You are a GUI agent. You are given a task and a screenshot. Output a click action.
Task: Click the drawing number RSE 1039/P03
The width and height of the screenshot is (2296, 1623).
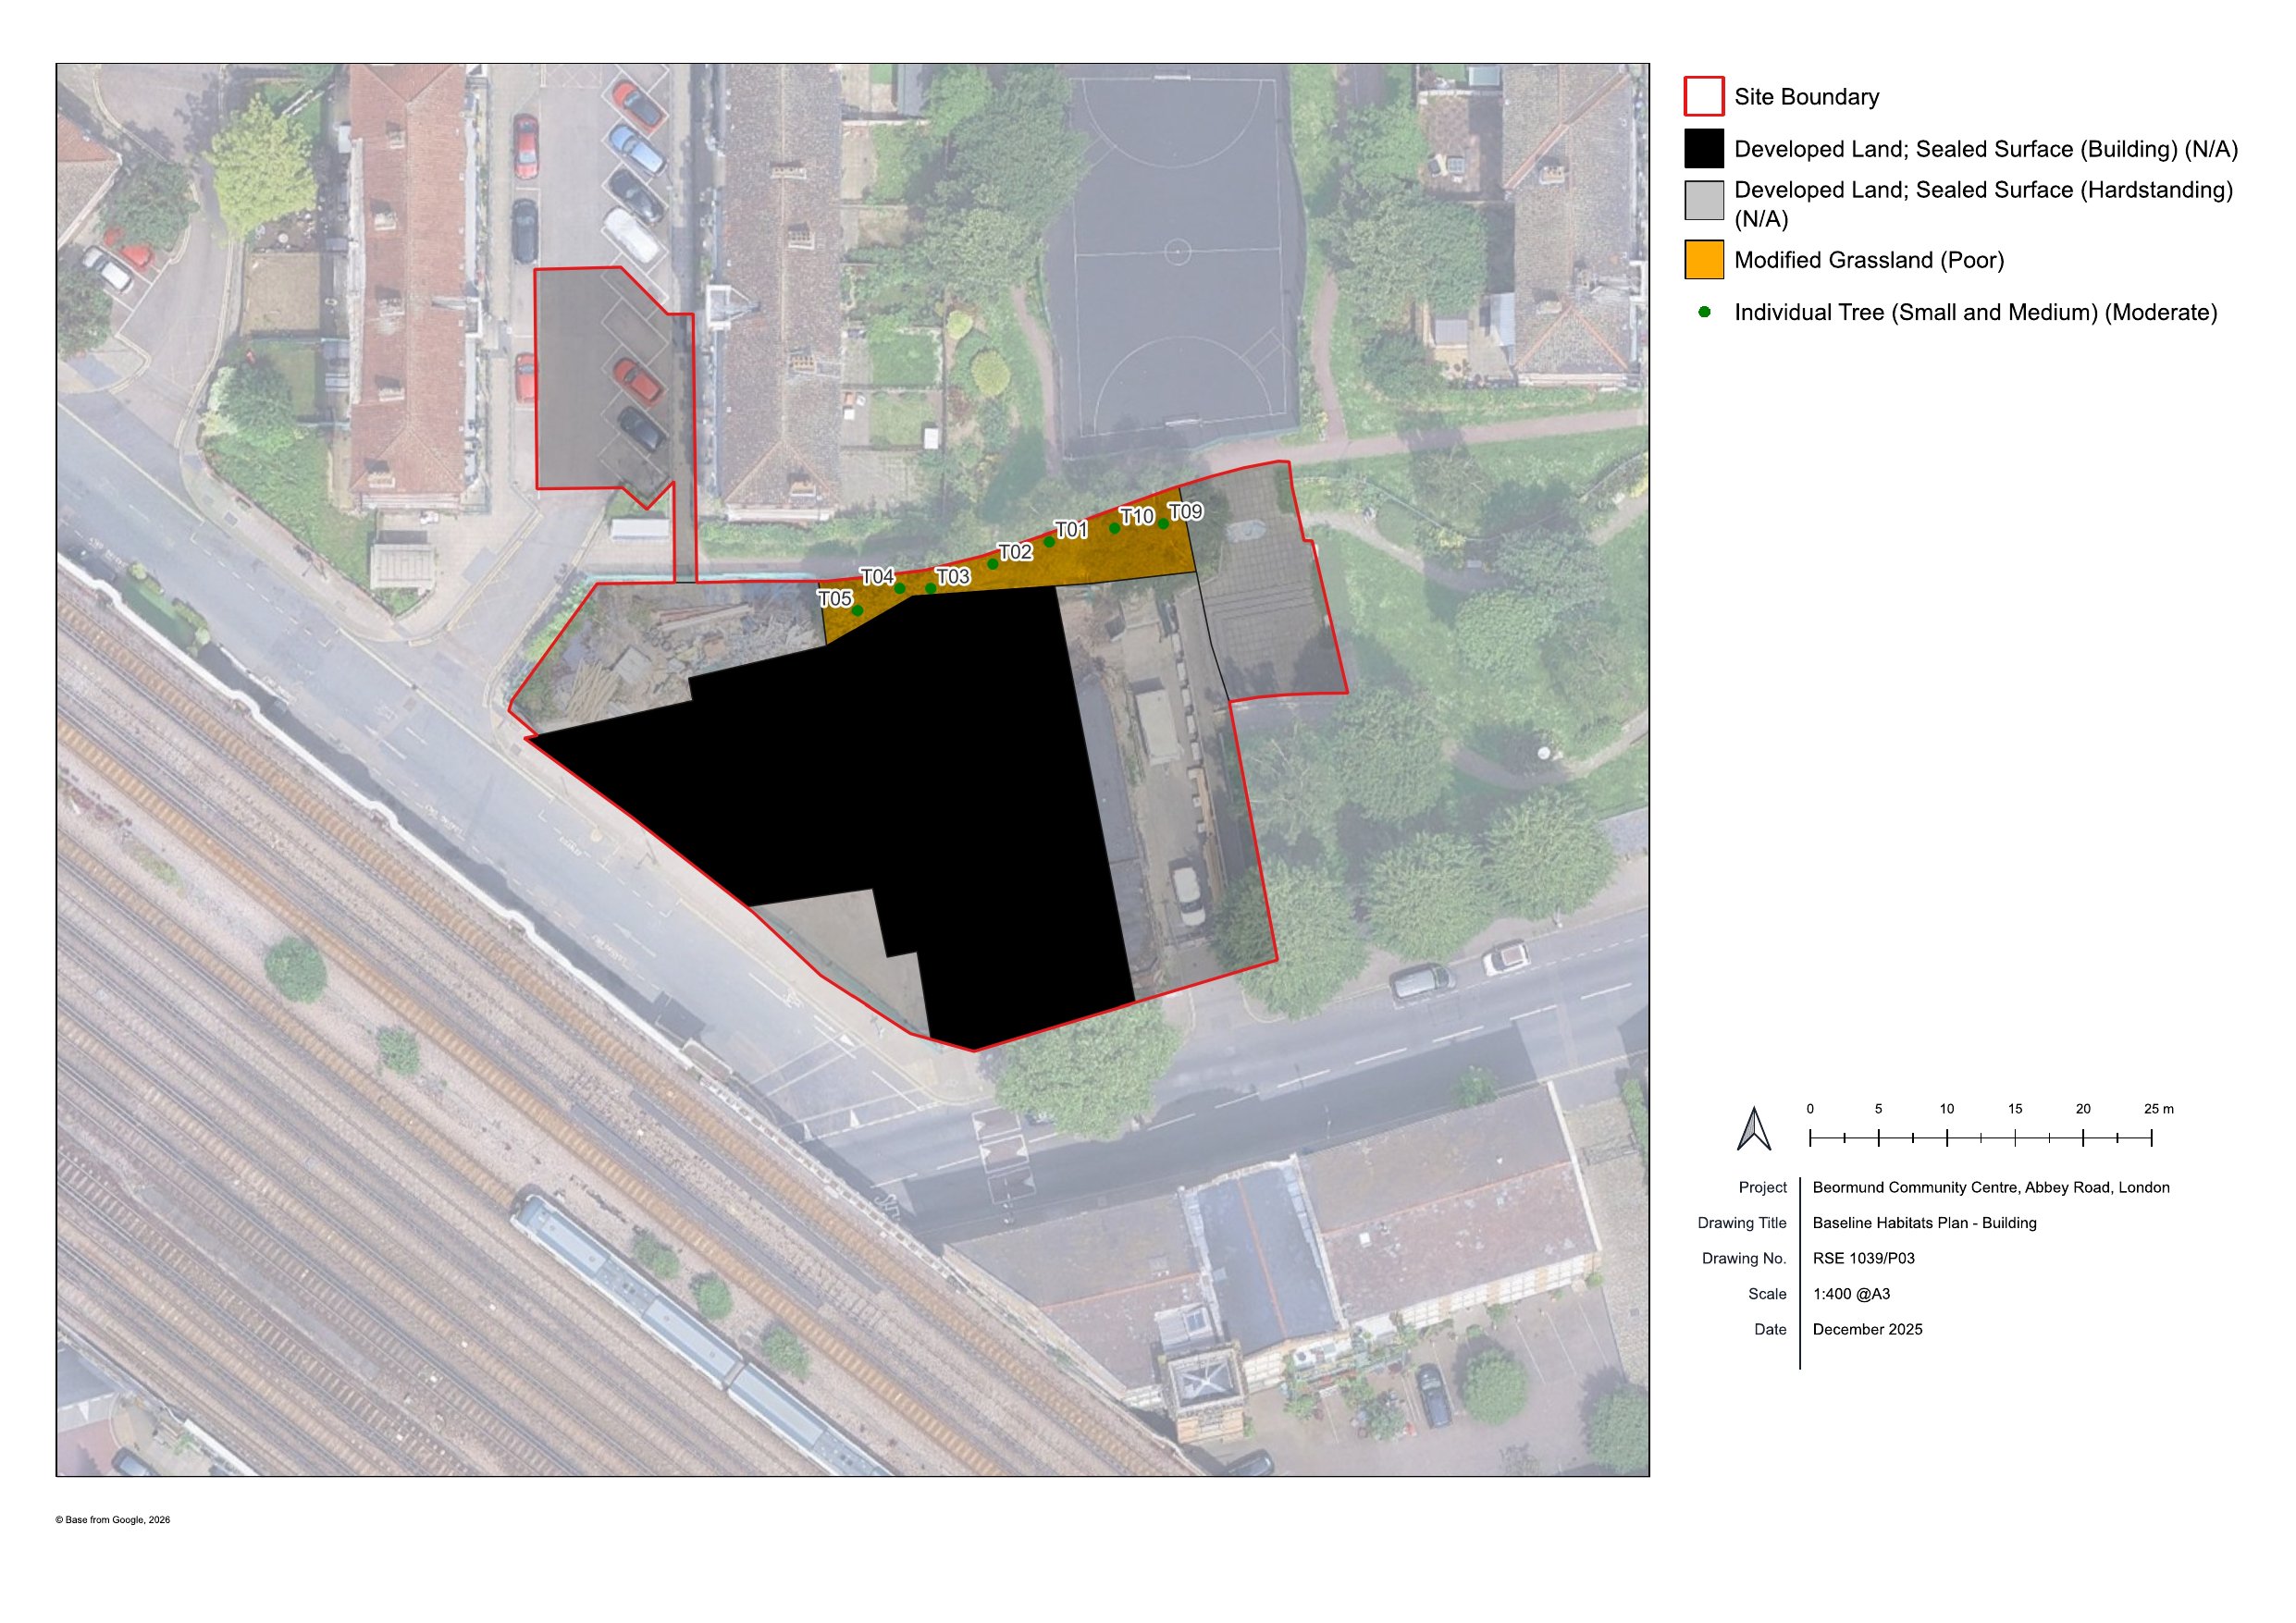pos(1863,1258)
